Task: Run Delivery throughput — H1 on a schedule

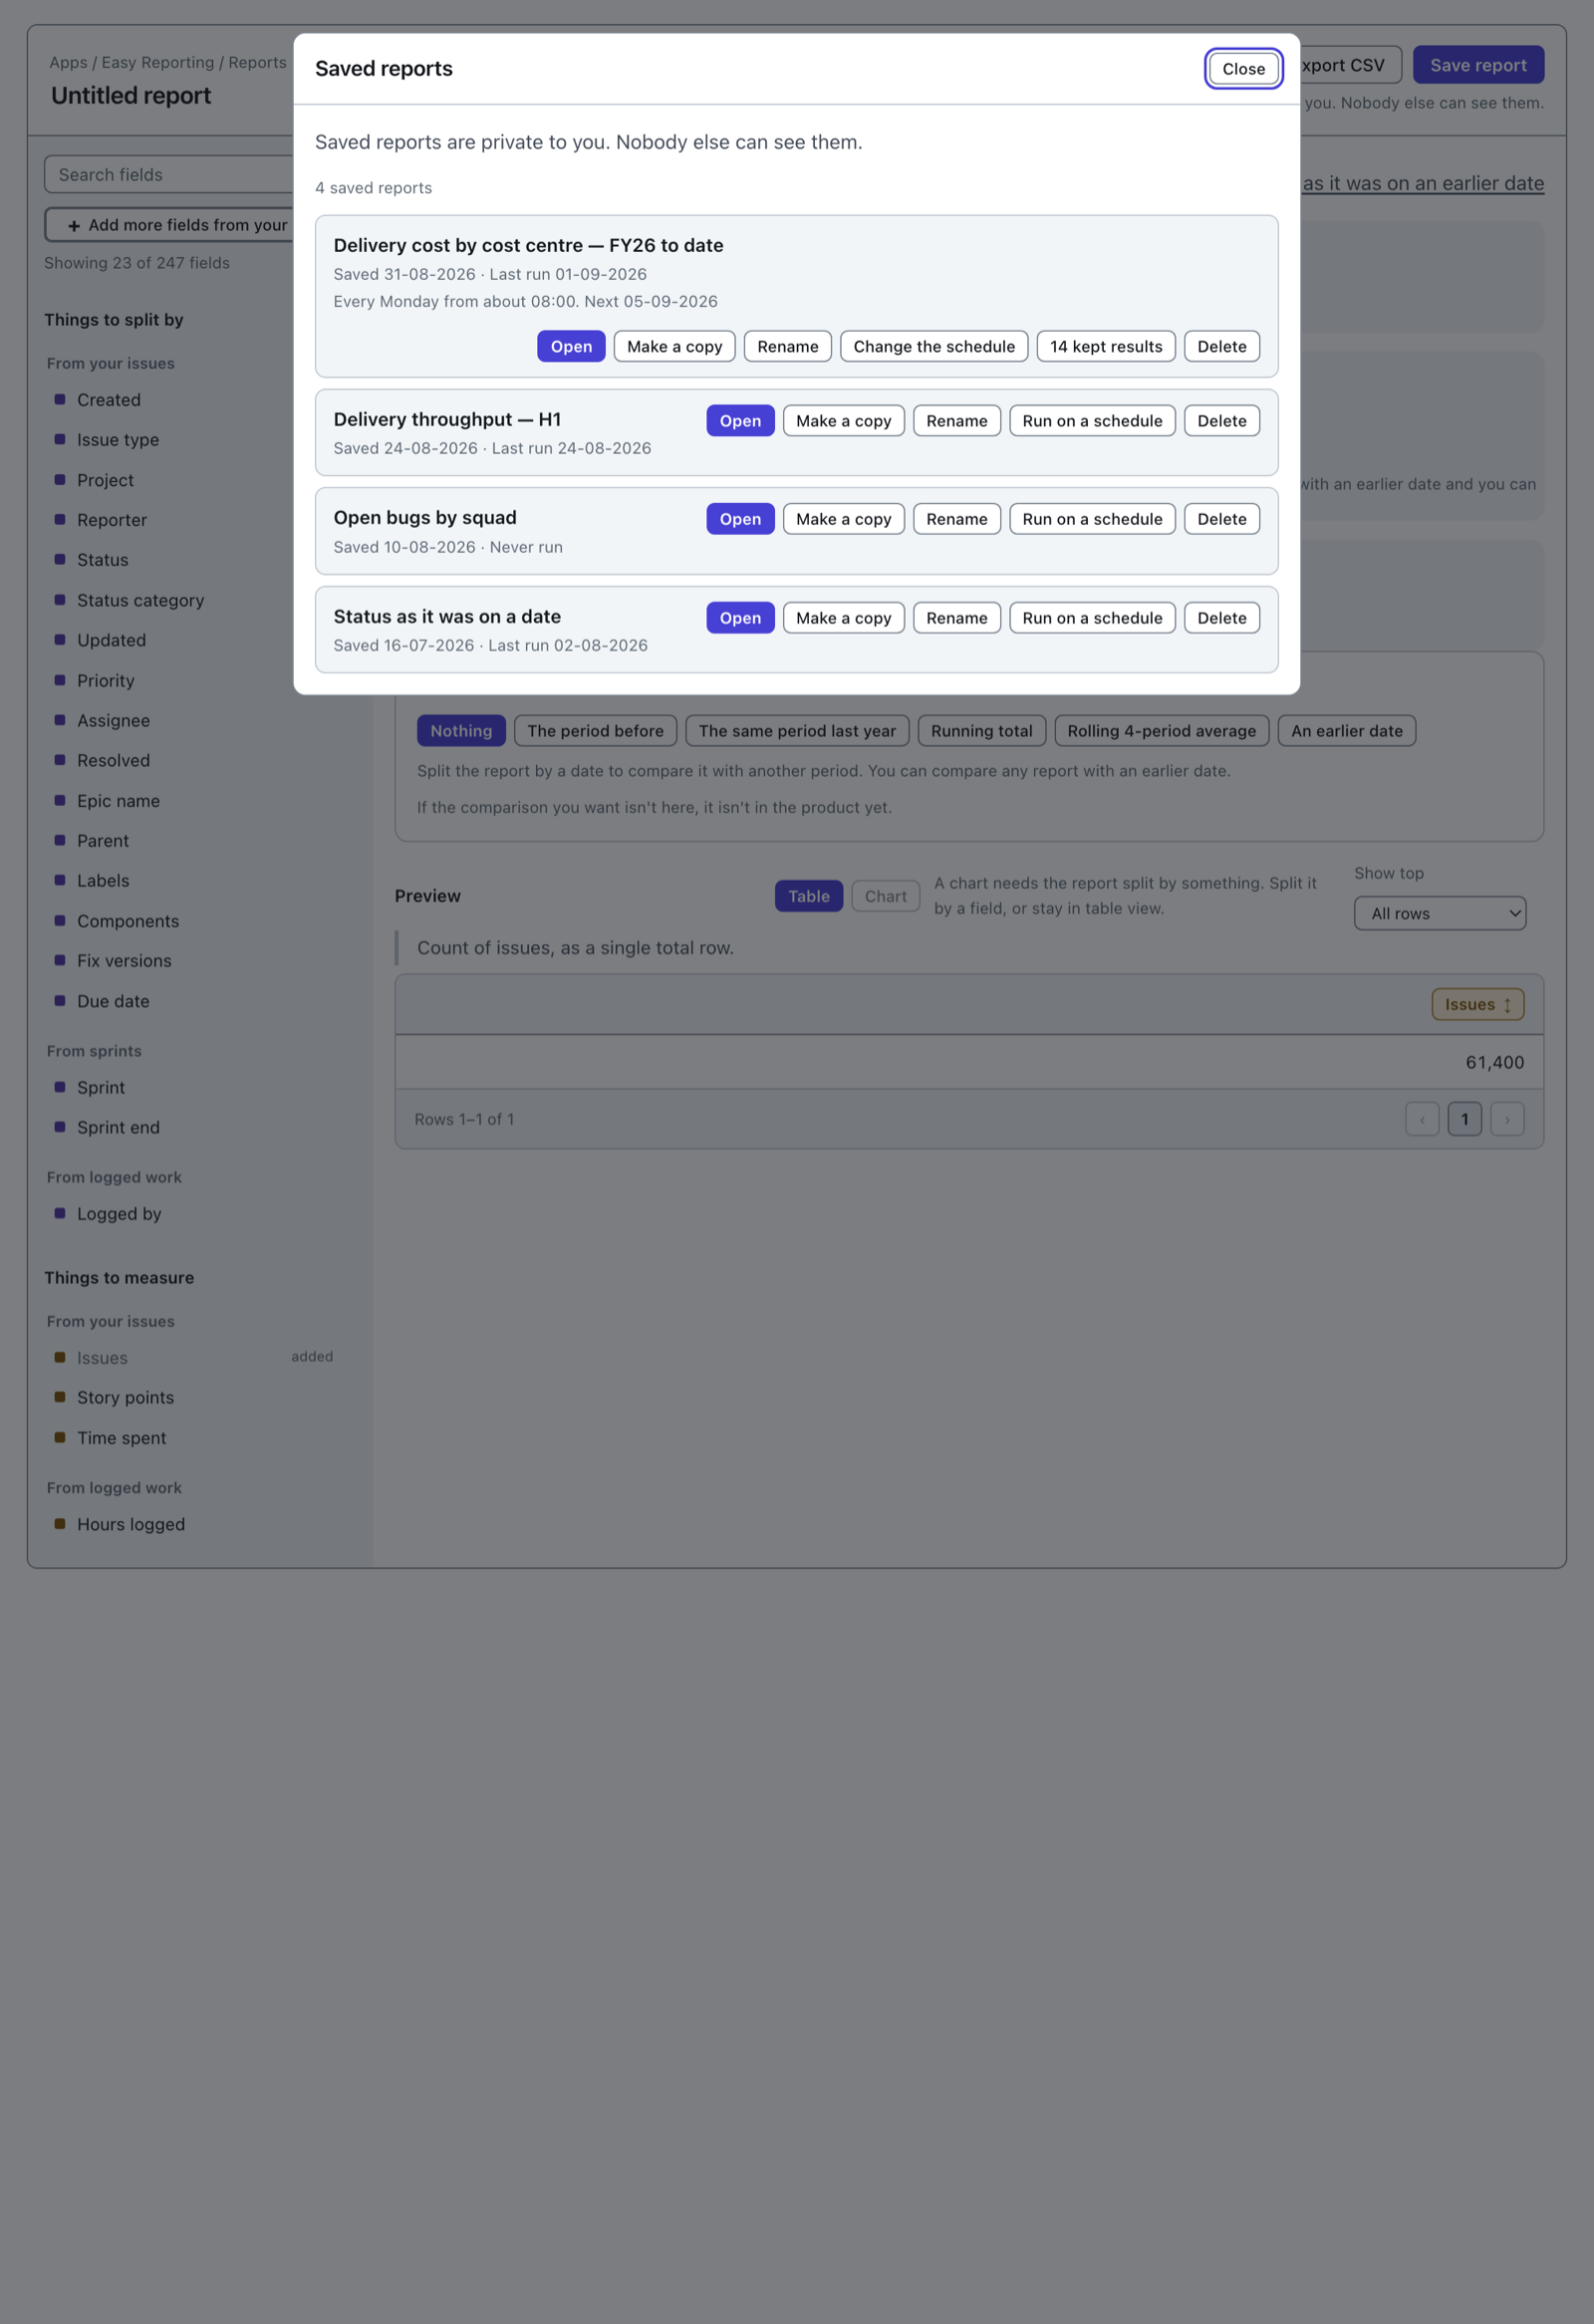Action: click(x=1092, y=421)
